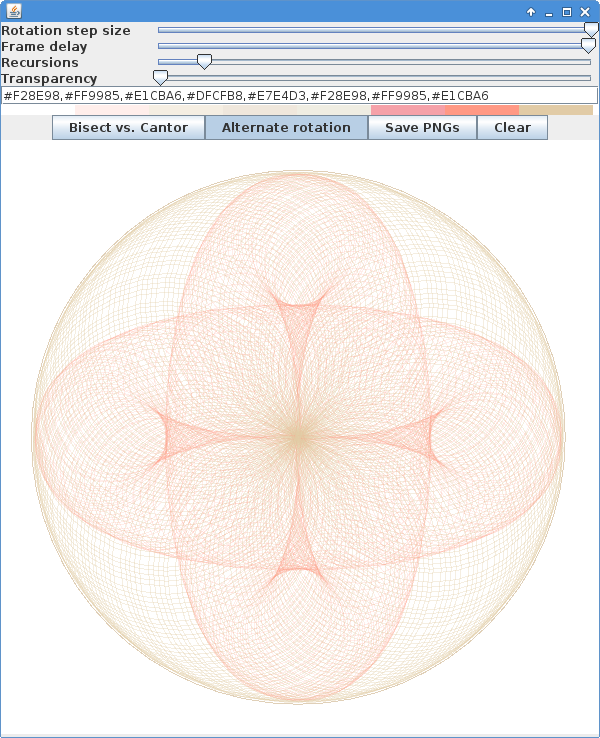Click the middle of the Transparency slider track
Image resolution: width=600 pixels, height=738 pixels.
tap(375, 78)
